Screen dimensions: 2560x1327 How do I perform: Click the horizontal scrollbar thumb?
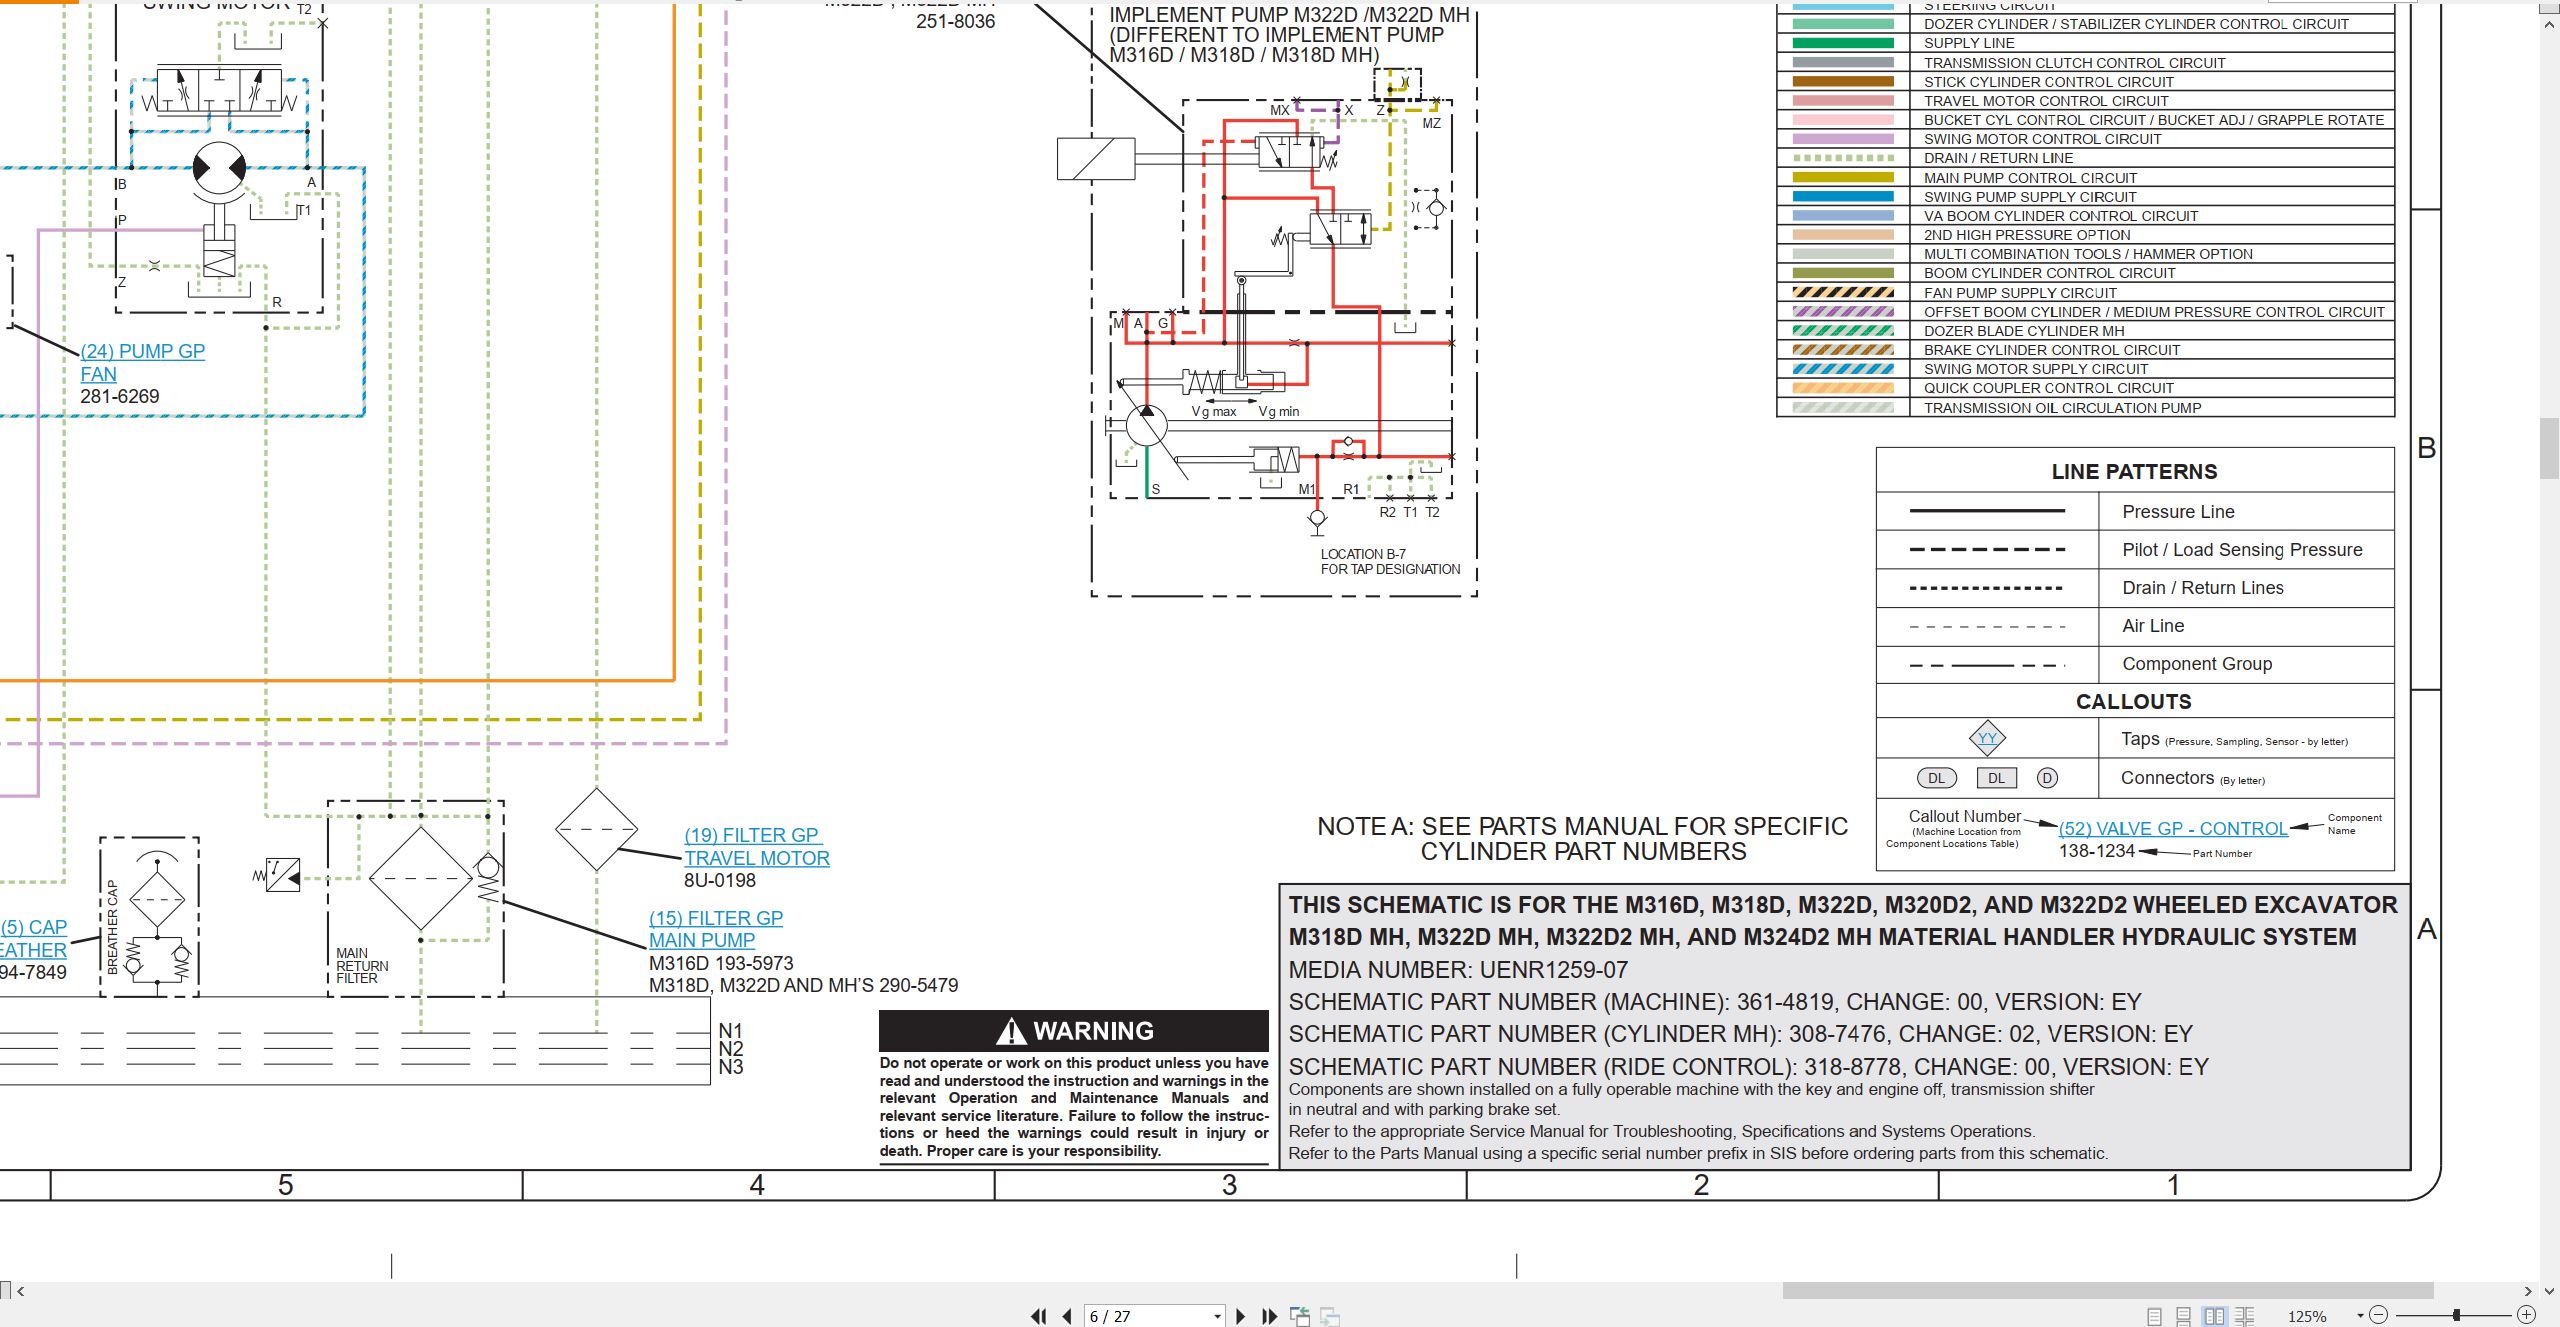click(2108, 1291)
